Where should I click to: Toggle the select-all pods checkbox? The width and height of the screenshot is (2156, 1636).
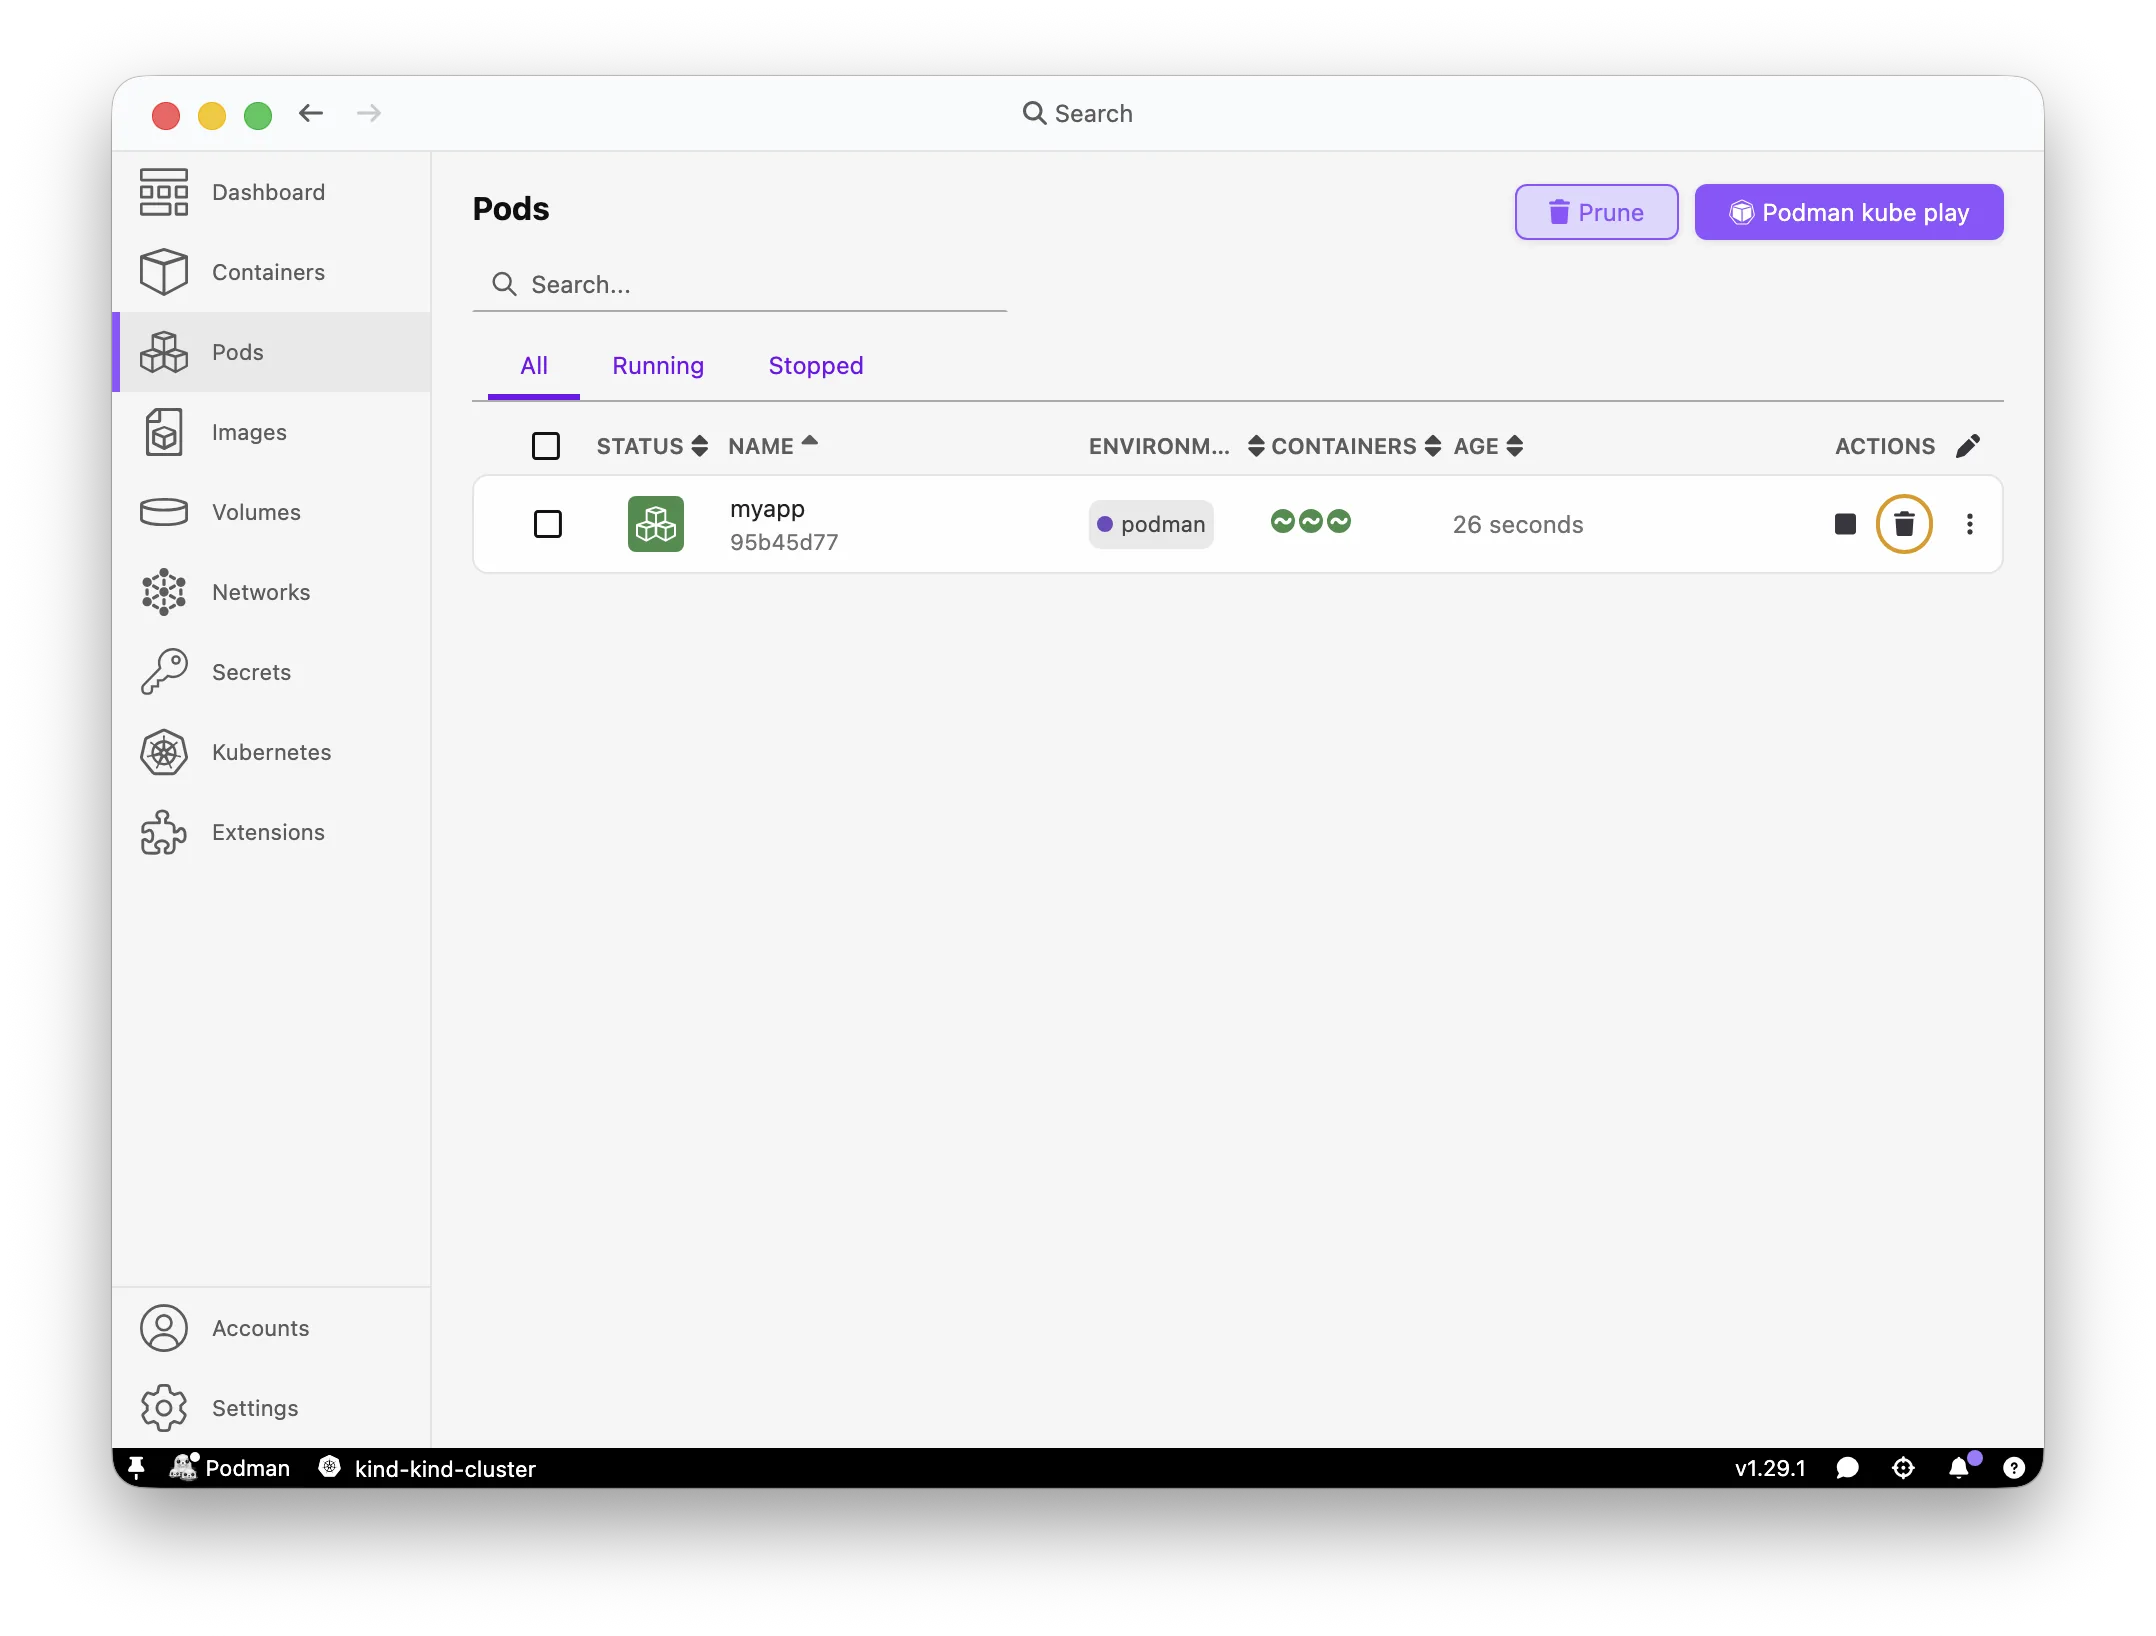[546, 446]
